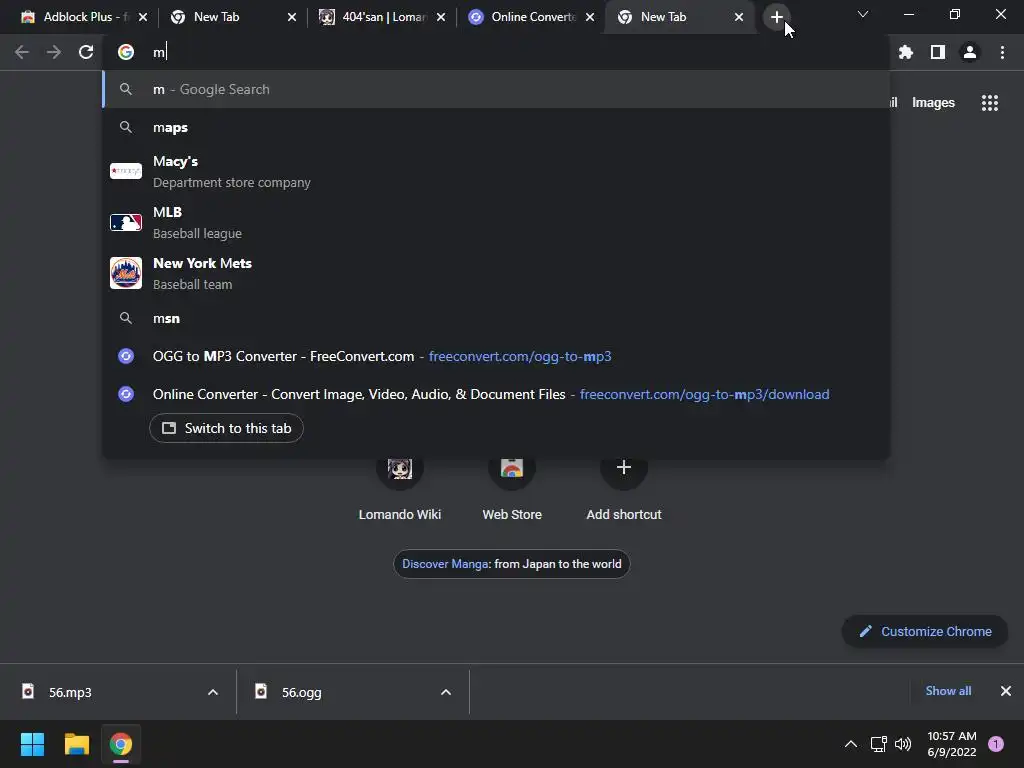Open the volume tray icon
The height and width of the screenshot is (768, 1024).
tap(903, 744)
